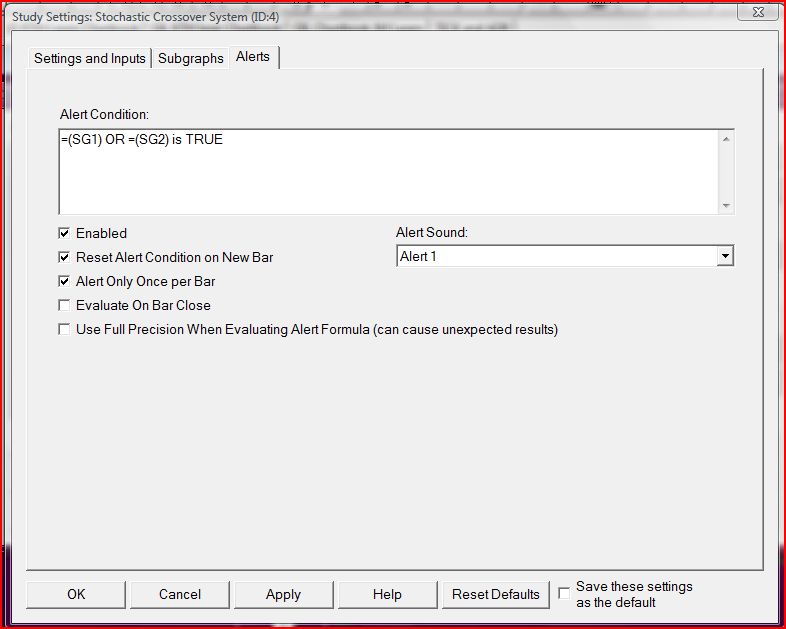The width and height of the screenshot is (786, 629).
Task: Open Alert Sound dropdown arrow
Action: coord(725,256)
